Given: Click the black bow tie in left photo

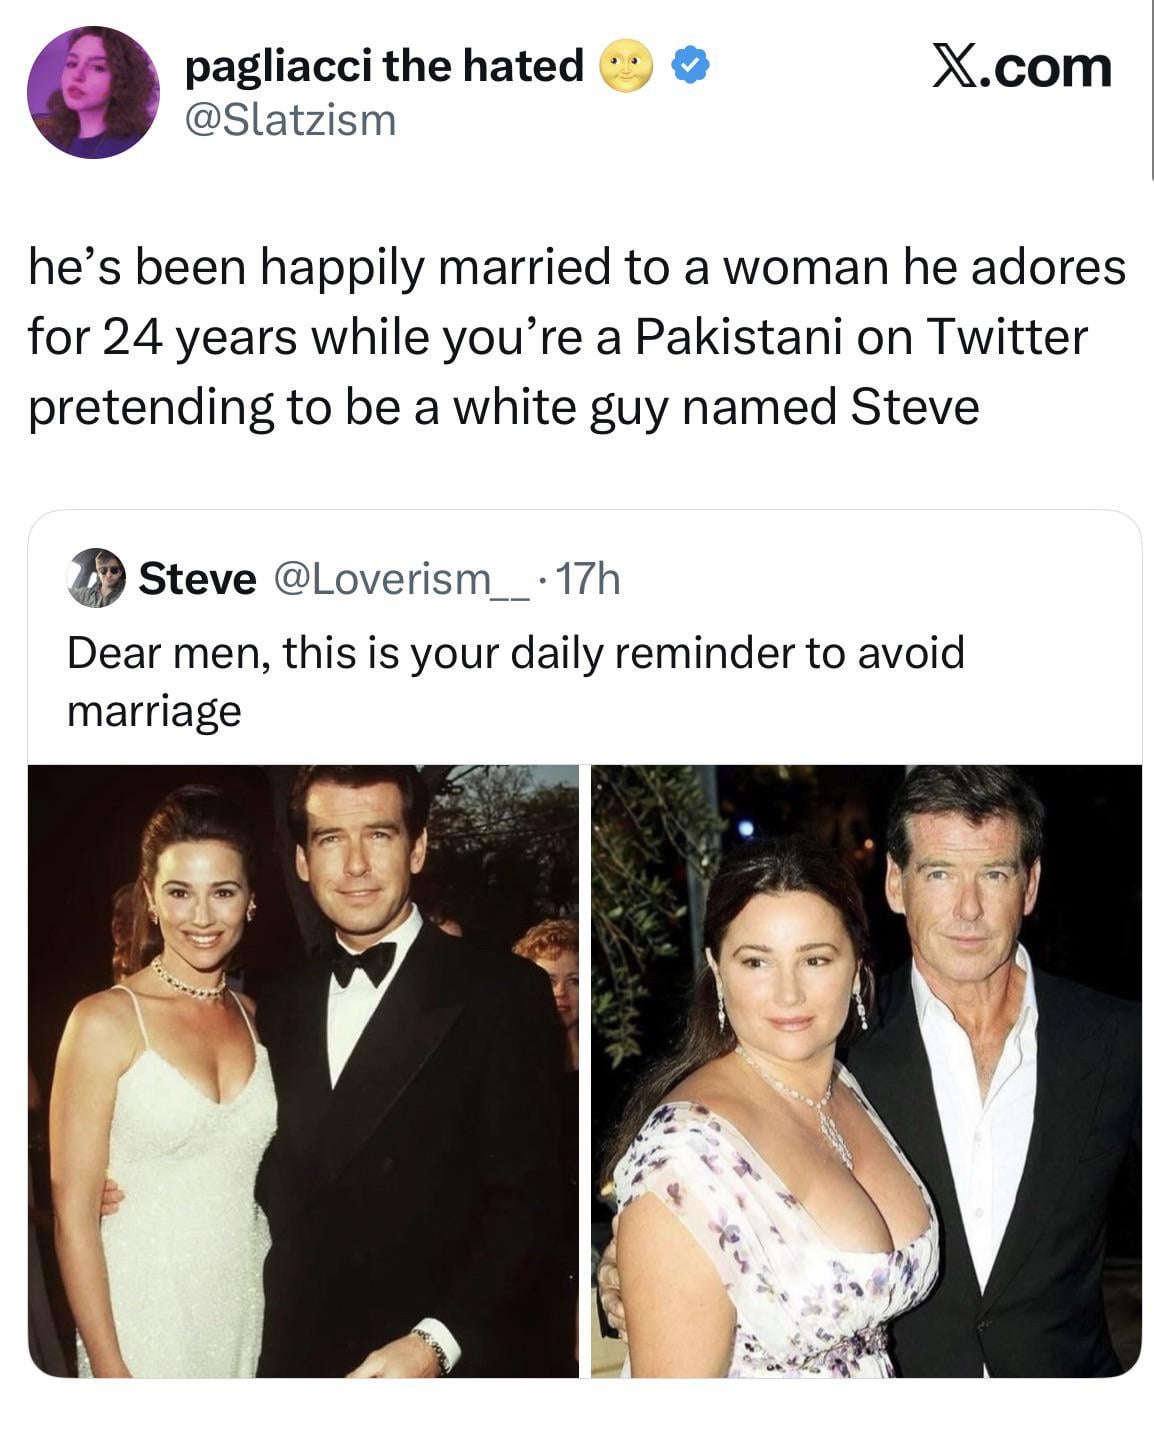Looking at the screenshot, I should point(364,963).
